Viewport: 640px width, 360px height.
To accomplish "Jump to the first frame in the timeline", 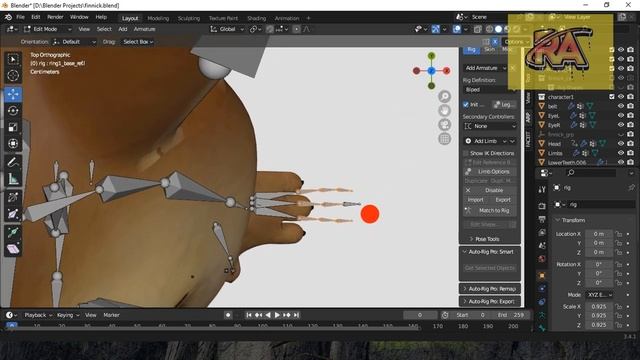I will point(249,315).
